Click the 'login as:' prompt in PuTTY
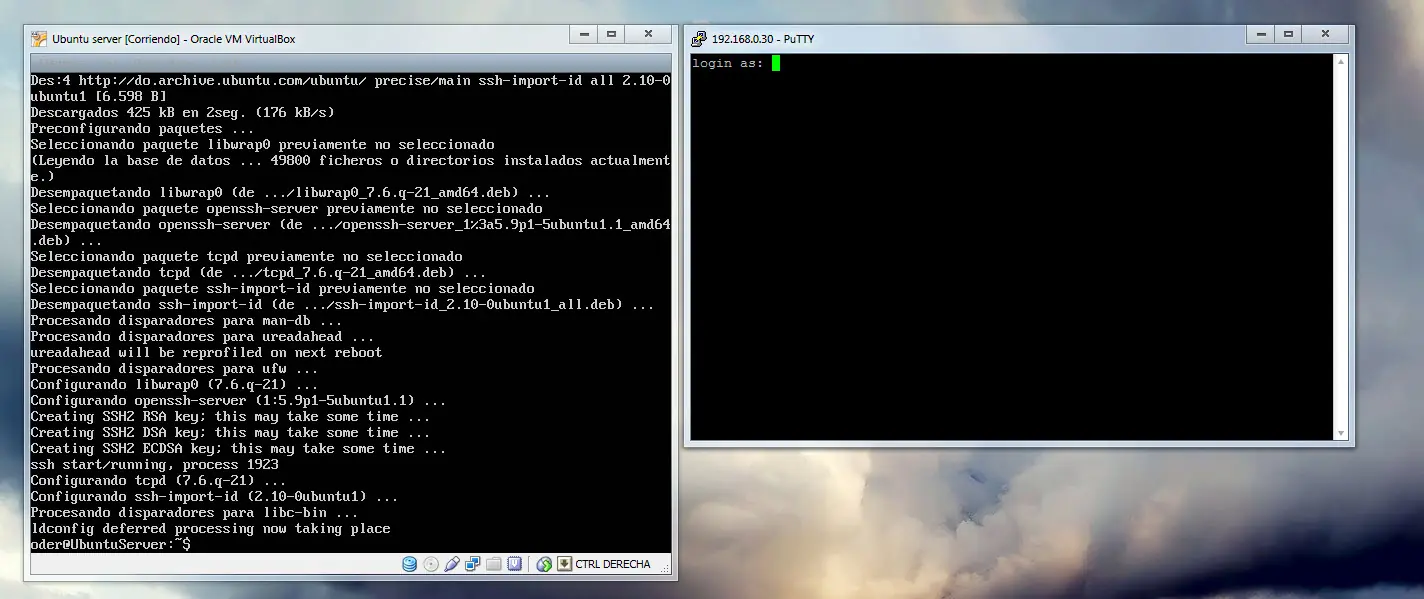Viewport: 1424px width, 599px height. pos(727,64)
